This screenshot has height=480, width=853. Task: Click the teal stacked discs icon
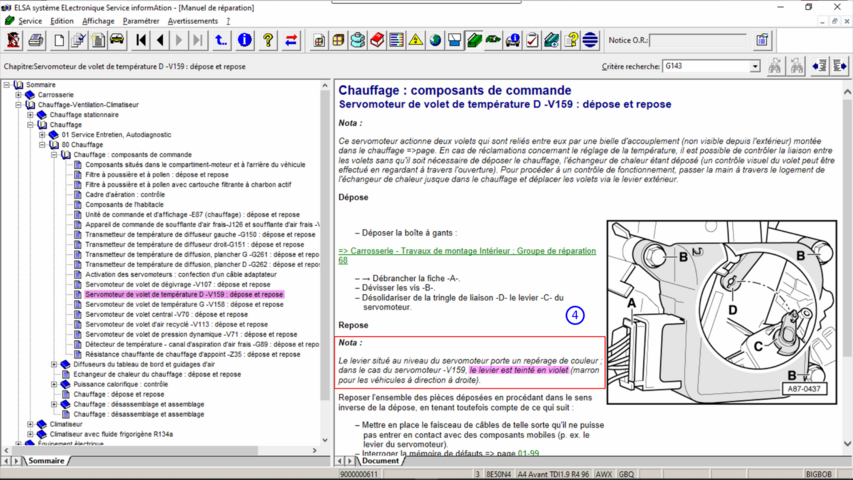pyautogui.click(x=357, y=40)
